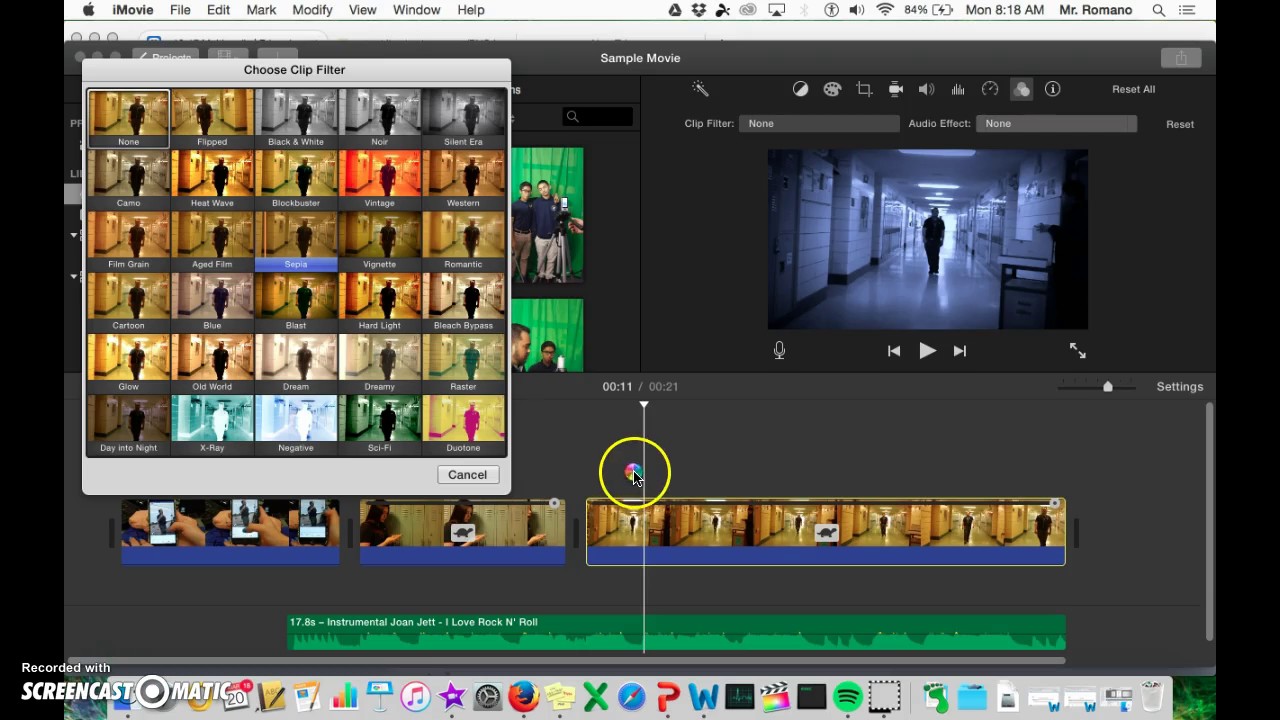The image size is (1280, 720).
Task: Click the Wi-Fi icon in menu bar
Action: [884, 10]
